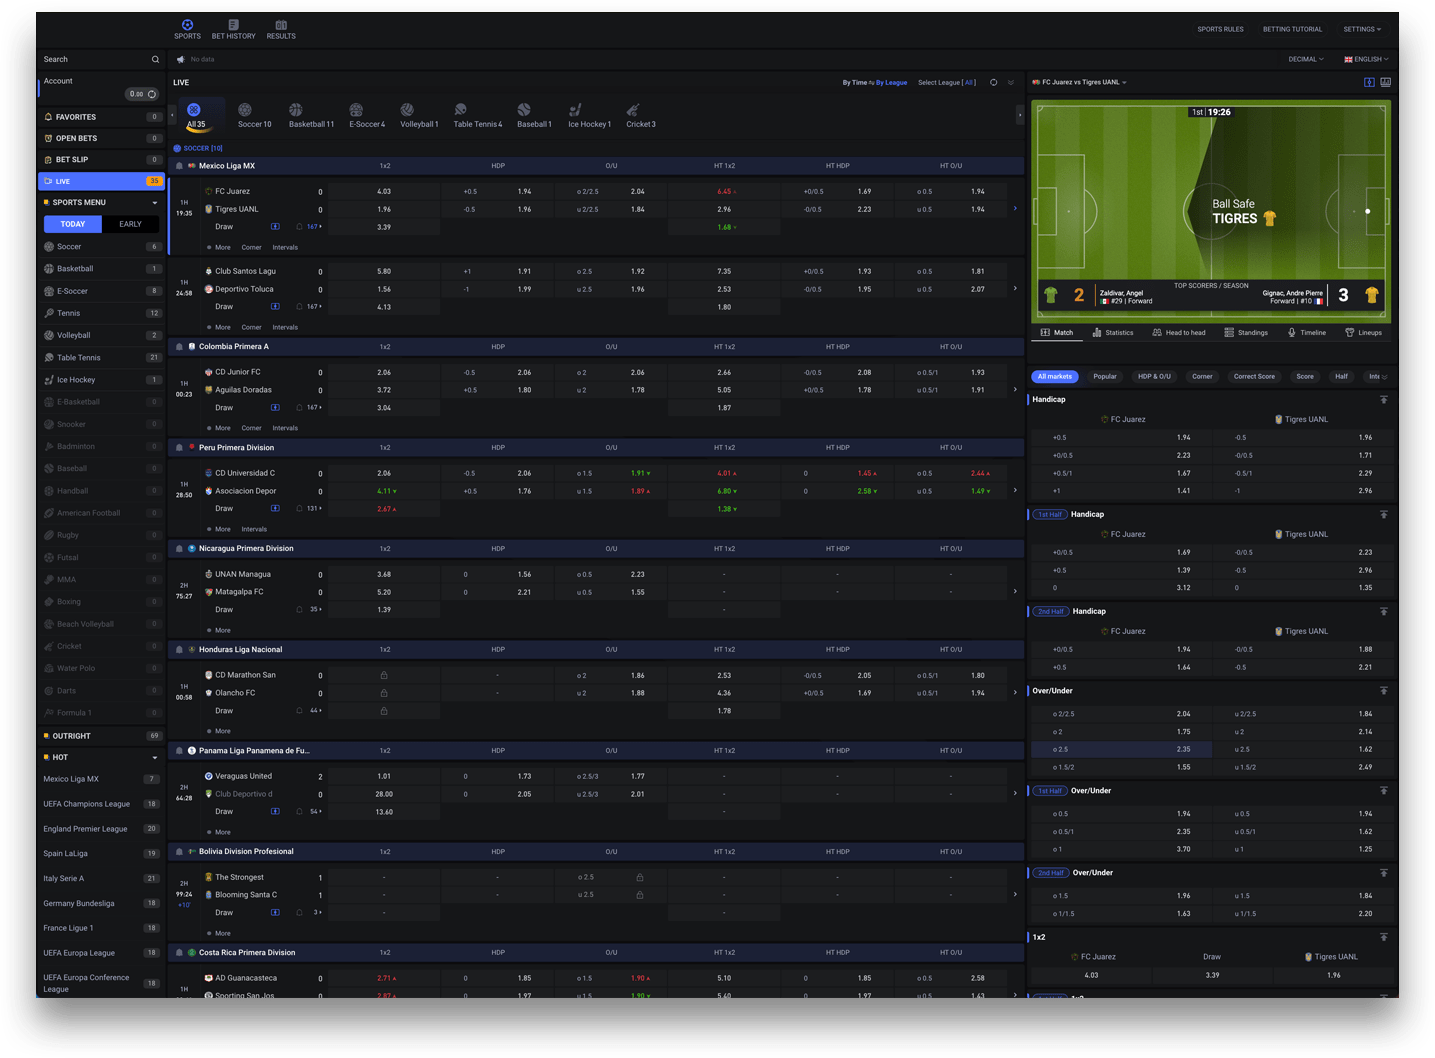Open Results from top navigation

[x=281, y=29]
